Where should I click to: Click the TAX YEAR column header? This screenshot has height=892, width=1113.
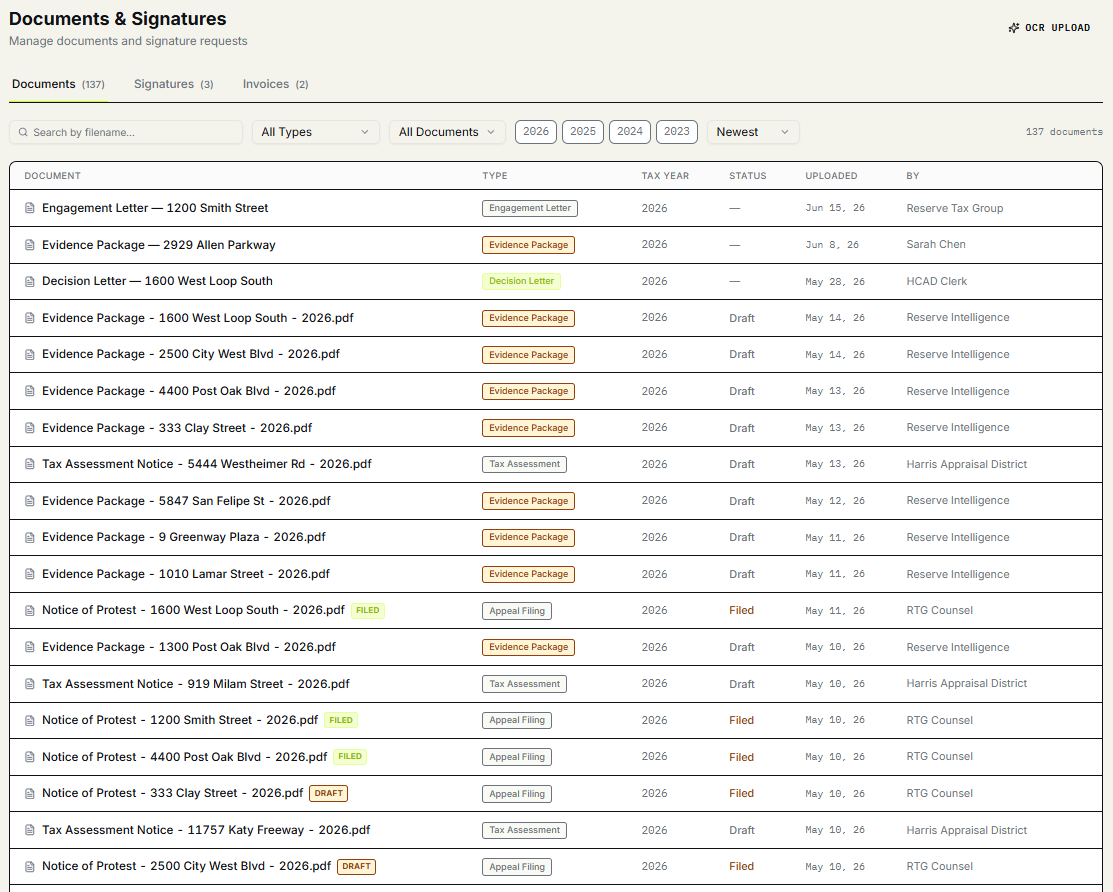coord(665,176)
